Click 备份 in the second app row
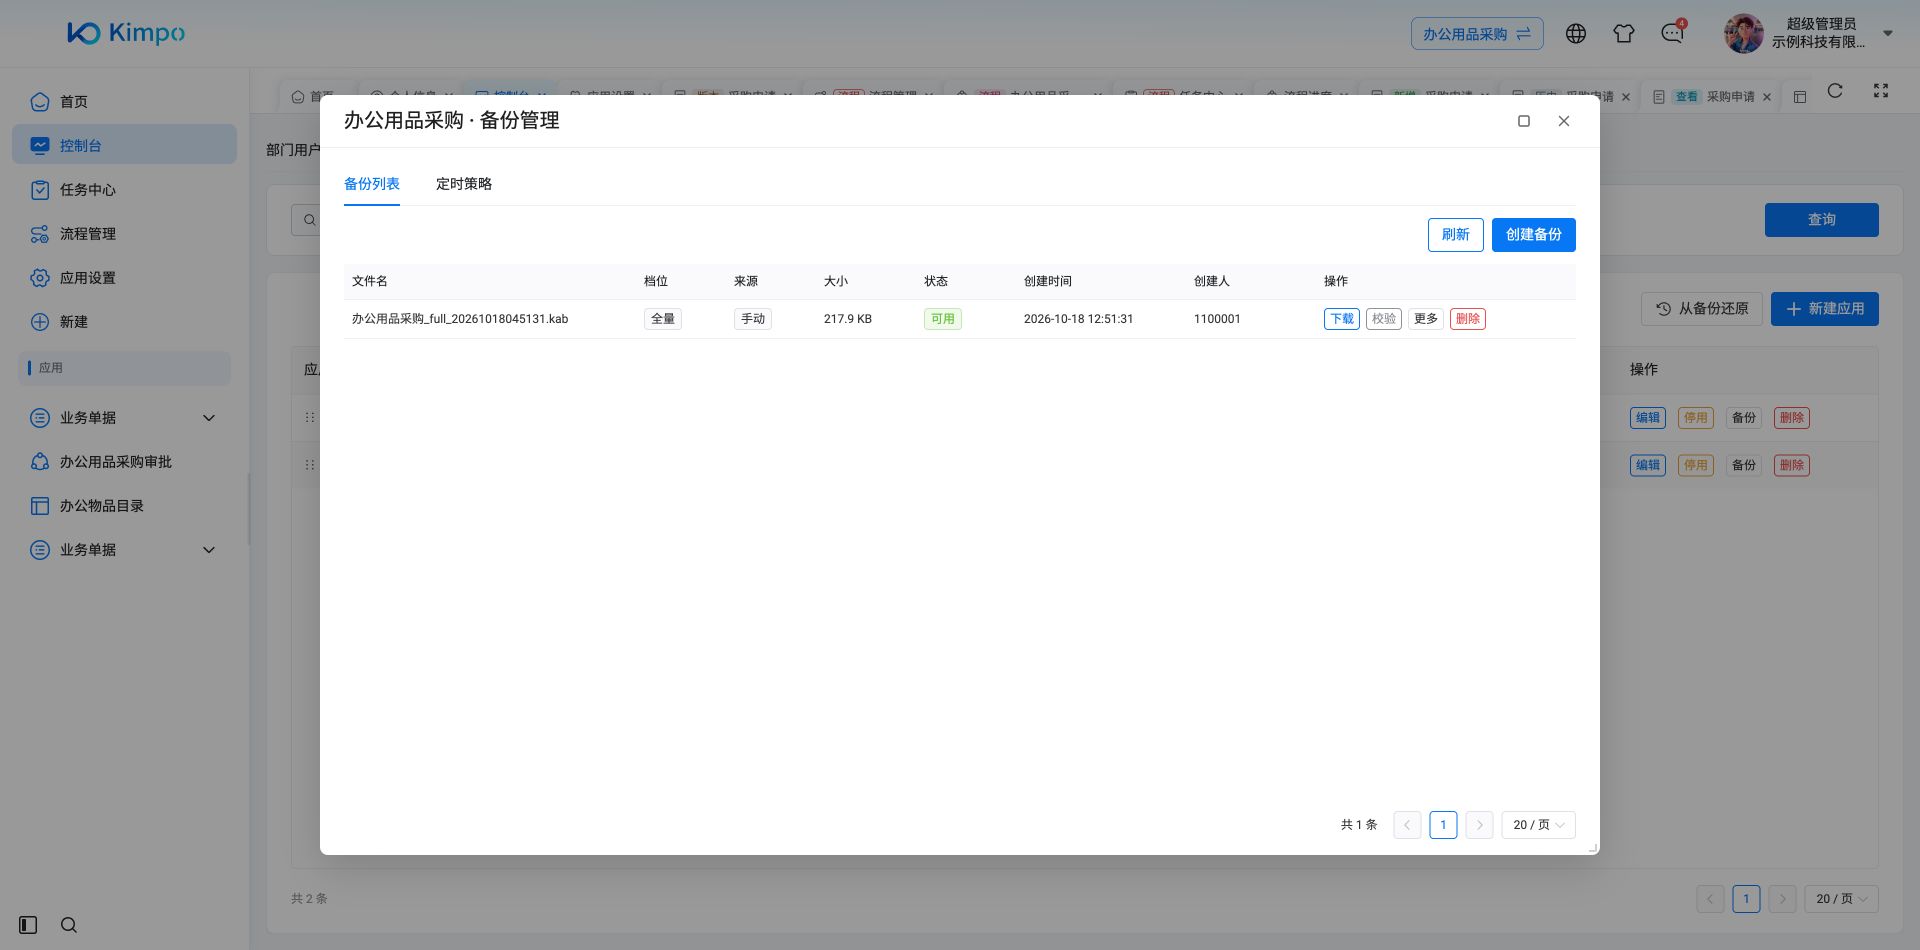Viewport: 1920px width, 950px height. click(x=1744, y=465)
